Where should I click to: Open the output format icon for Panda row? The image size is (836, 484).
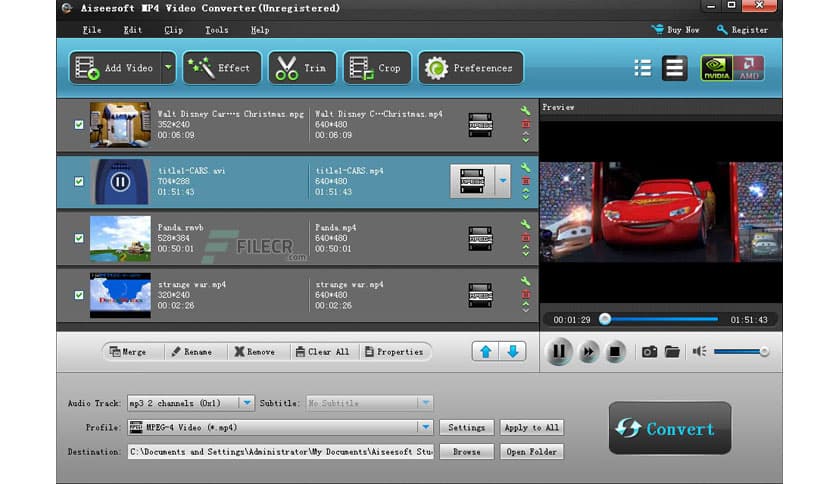coord(480,238)
